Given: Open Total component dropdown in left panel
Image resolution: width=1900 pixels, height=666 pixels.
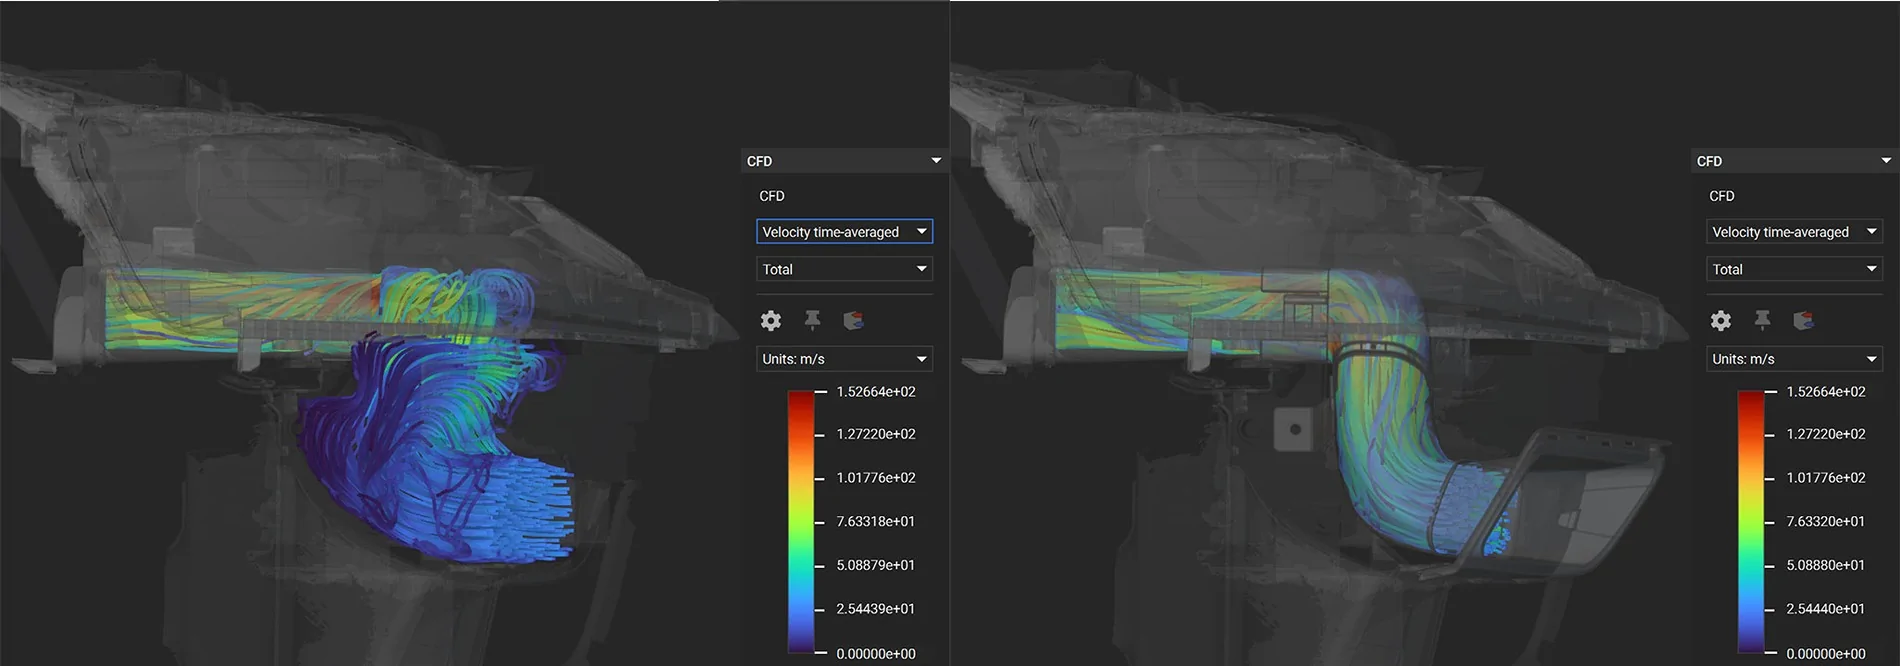Looking at the screenshot, I should [x=844, y=269].
